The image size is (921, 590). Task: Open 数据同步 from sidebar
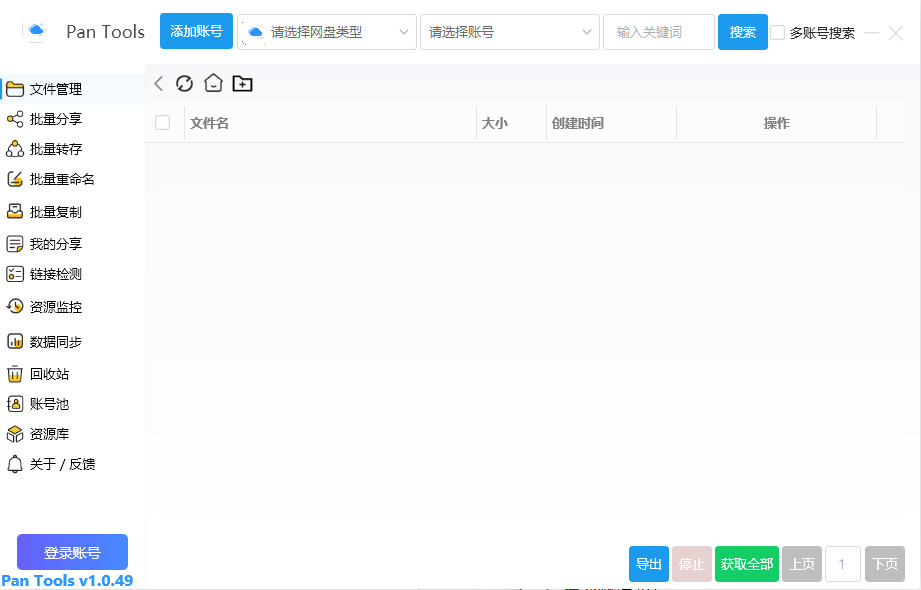click(x=72, y=341)
